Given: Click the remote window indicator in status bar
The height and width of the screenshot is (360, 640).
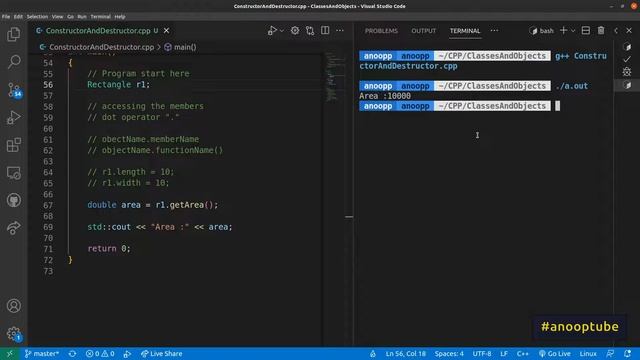Looking at the screenshot, I should tap(9, 354).
